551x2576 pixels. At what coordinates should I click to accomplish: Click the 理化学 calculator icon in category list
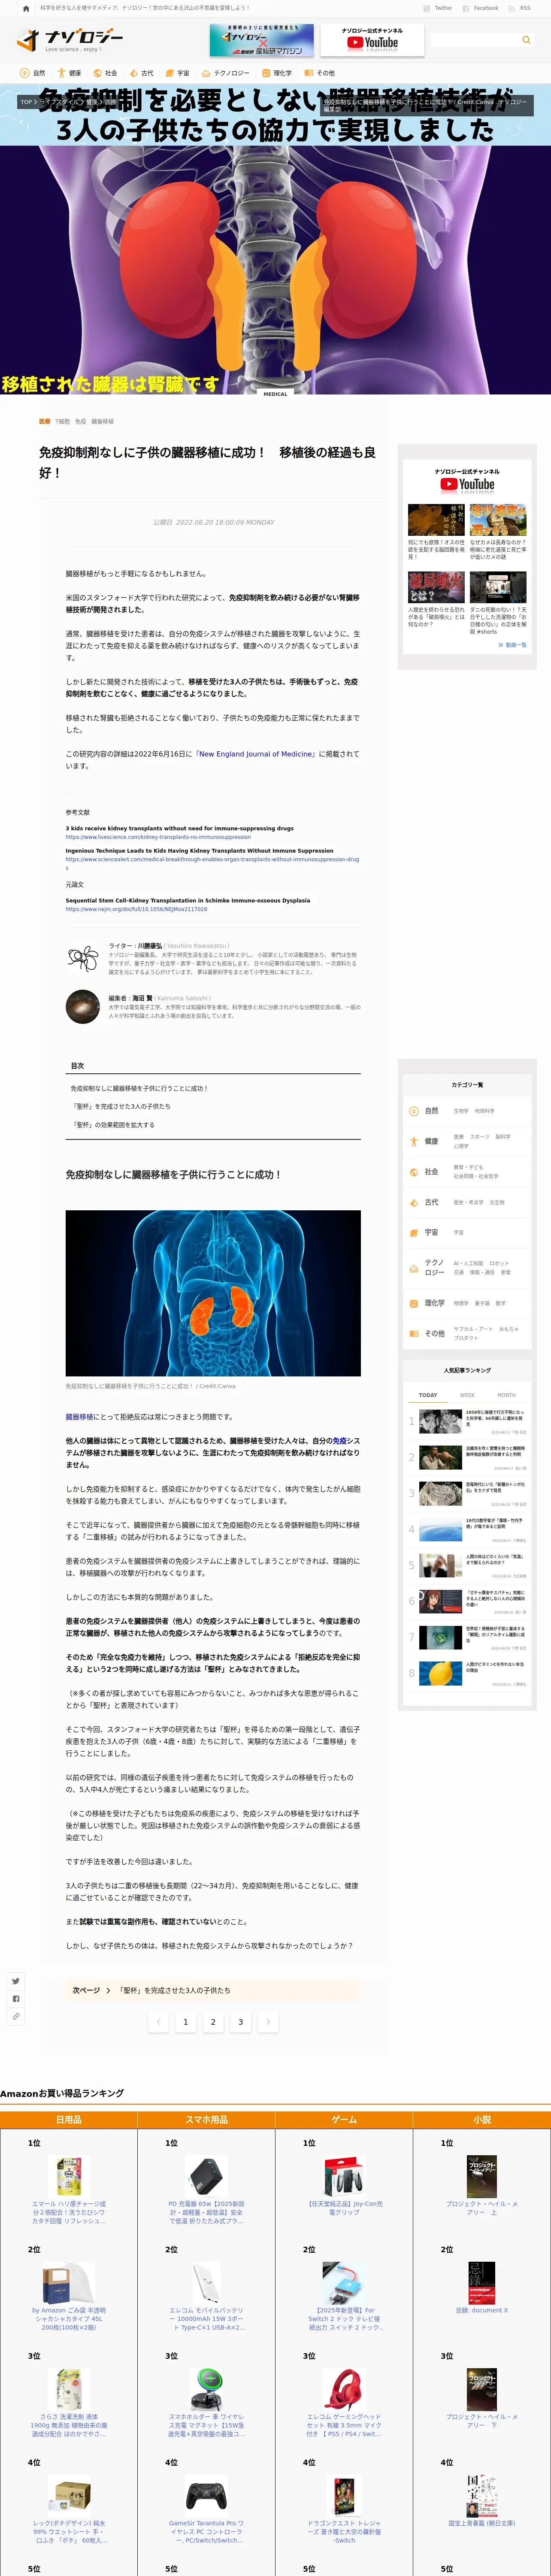click(414, 1303)
